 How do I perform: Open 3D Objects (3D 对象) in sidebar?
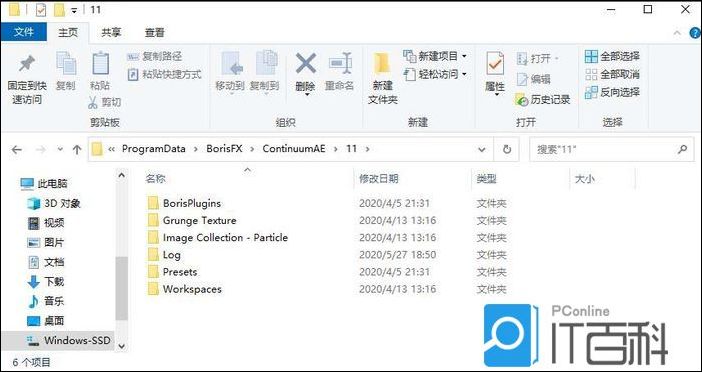[x=54, y=203]
